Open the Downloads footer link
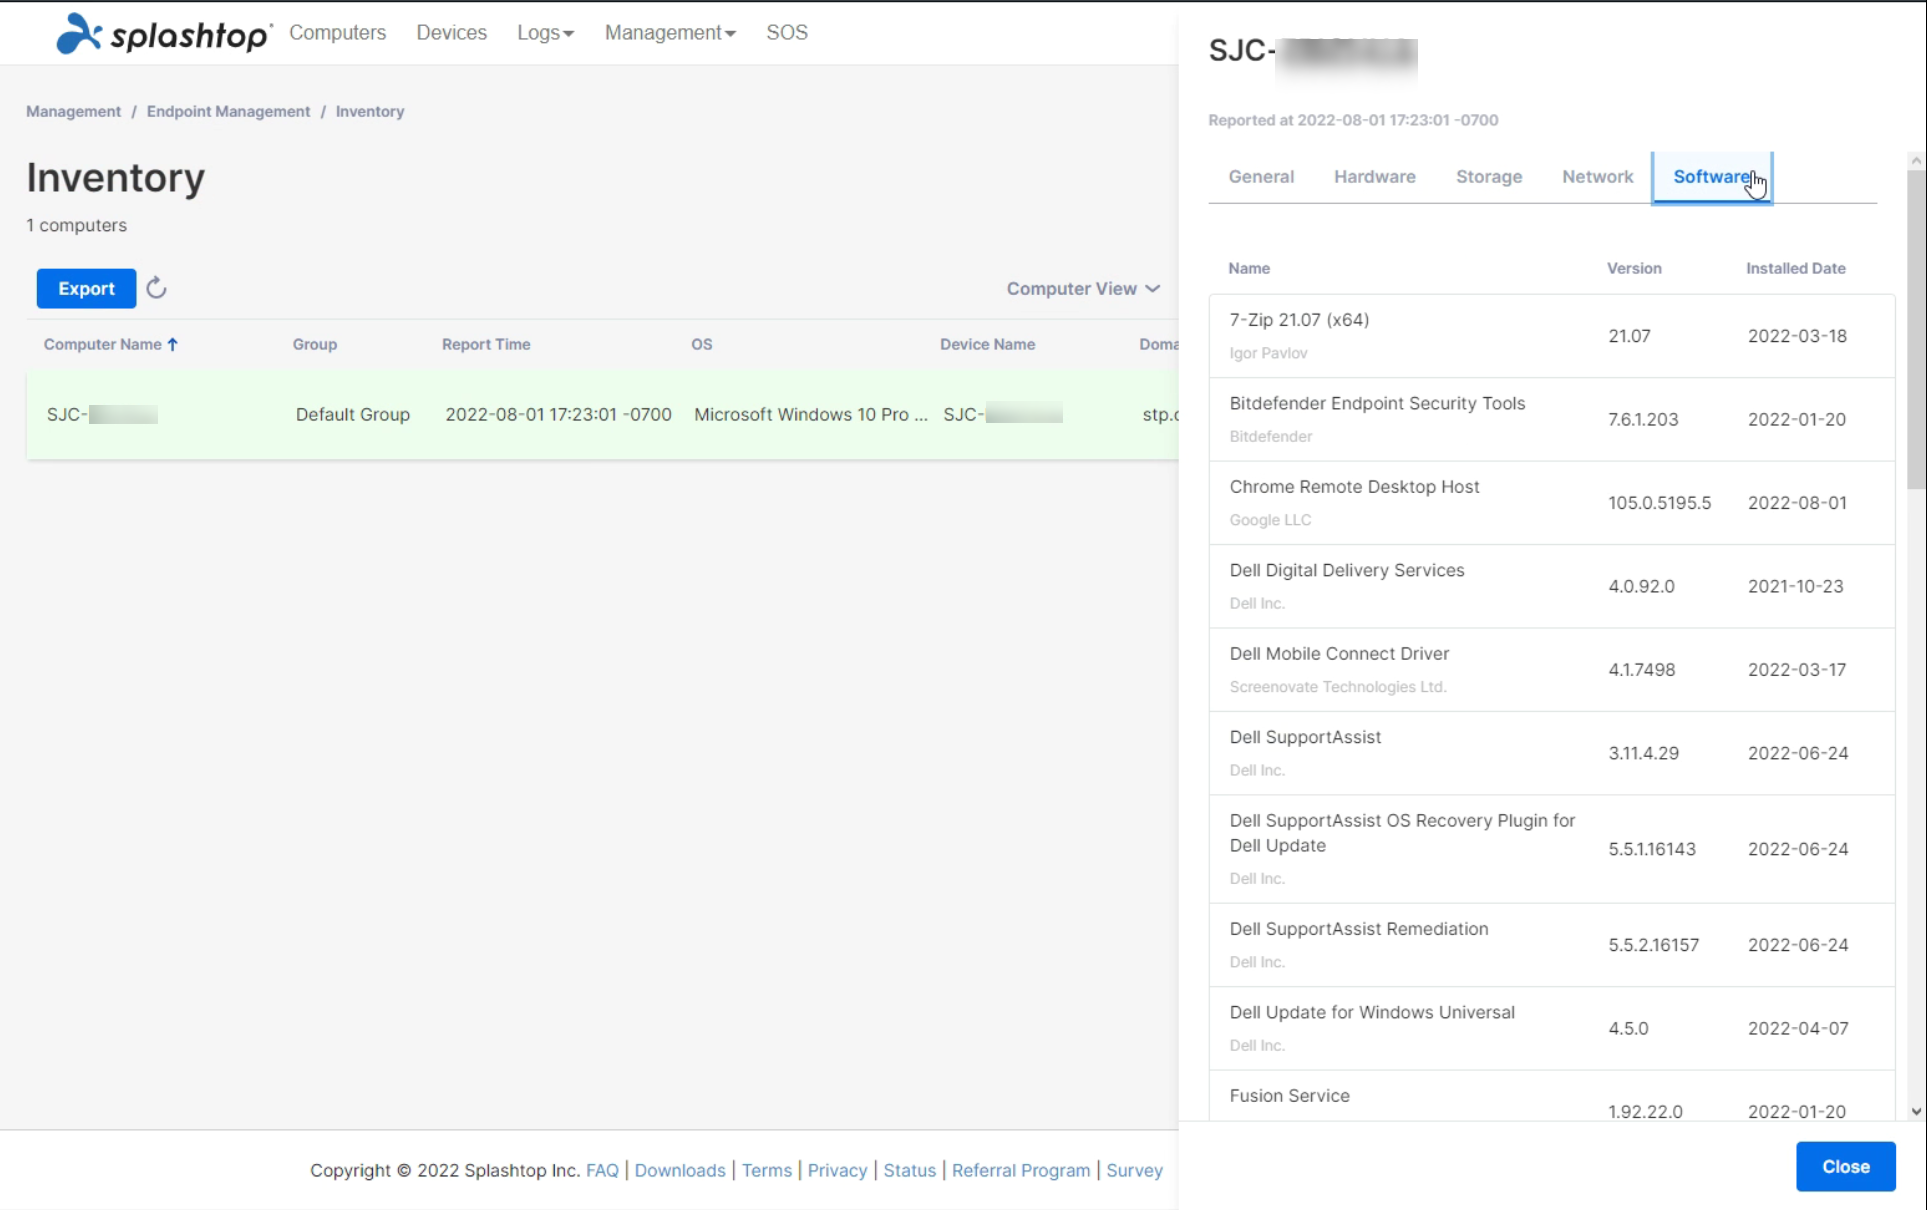Viewport: 1927px width, 1210px height. point(680,1170)
